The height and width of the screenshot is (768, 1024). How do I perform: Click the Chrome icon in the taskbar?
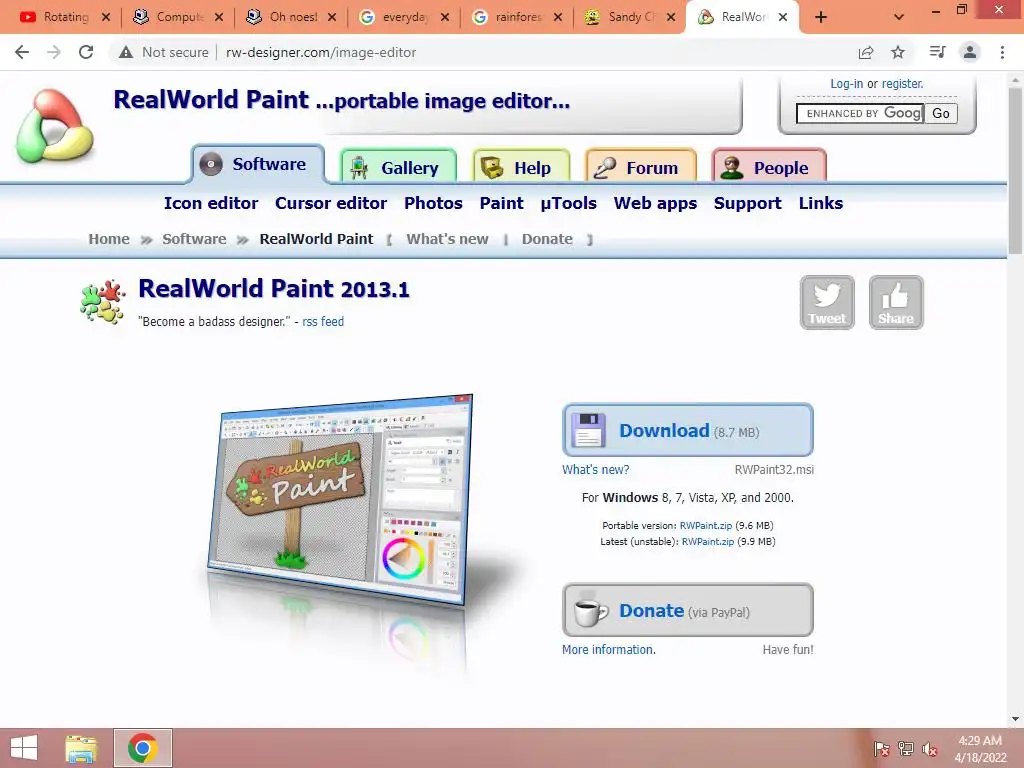[142, 748]
